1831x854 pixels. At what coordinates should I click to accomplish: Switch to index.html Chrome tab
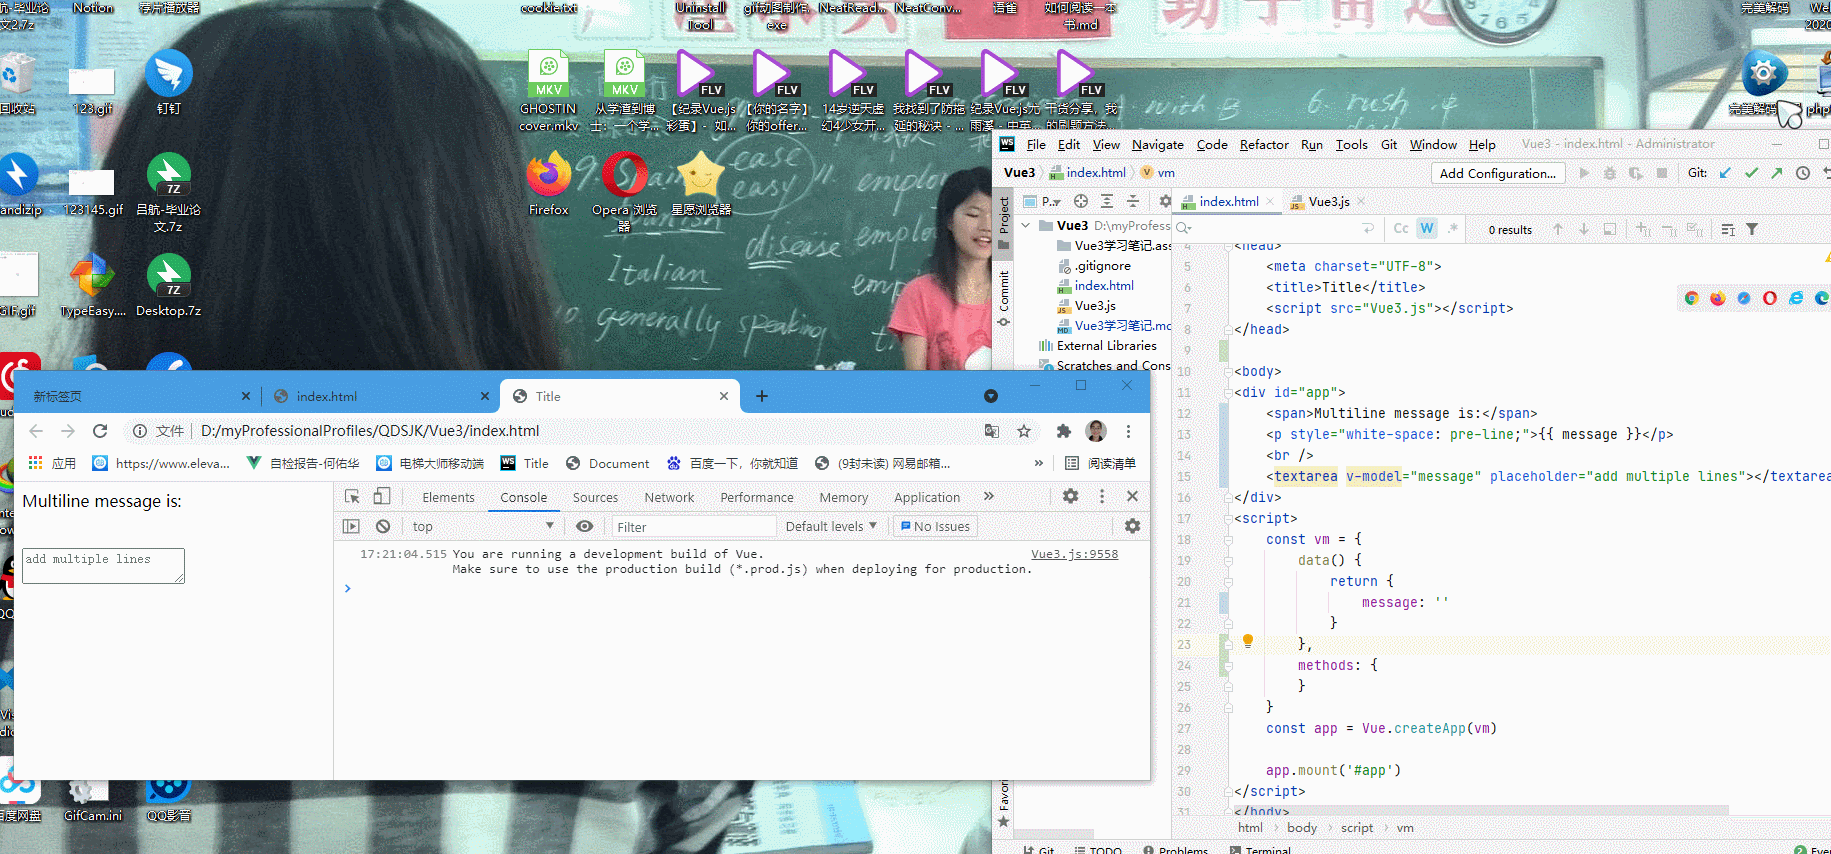pyautogui.click(x=381, y=396)
